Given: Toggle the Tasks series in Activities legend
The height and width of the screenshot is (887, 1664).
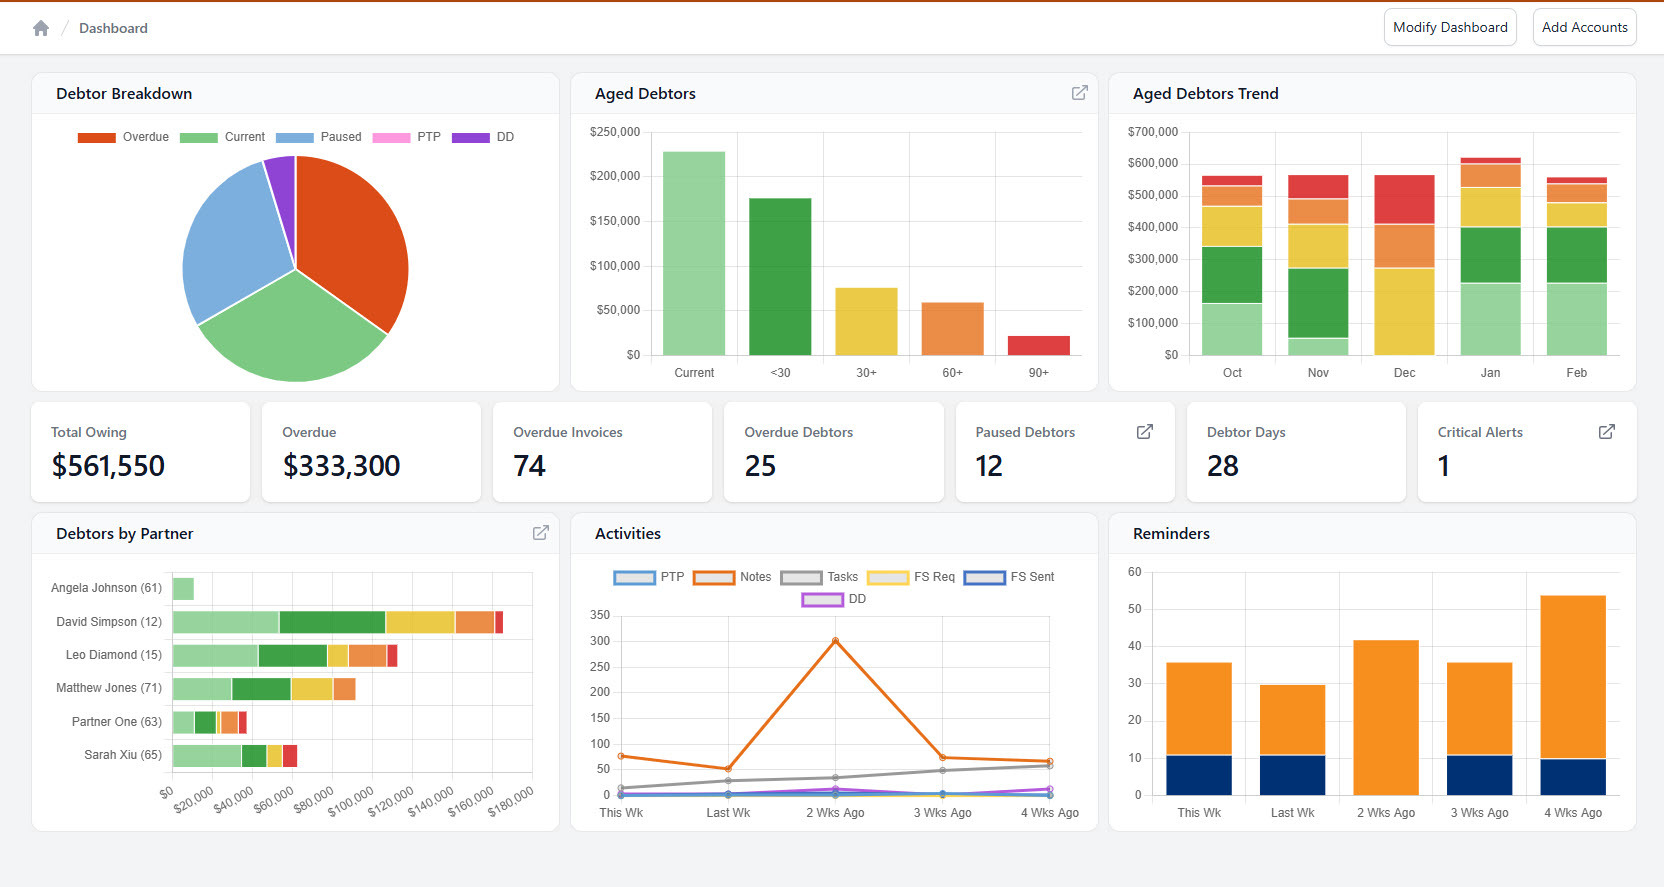Looking at the screenshot, I should (819, 577).
